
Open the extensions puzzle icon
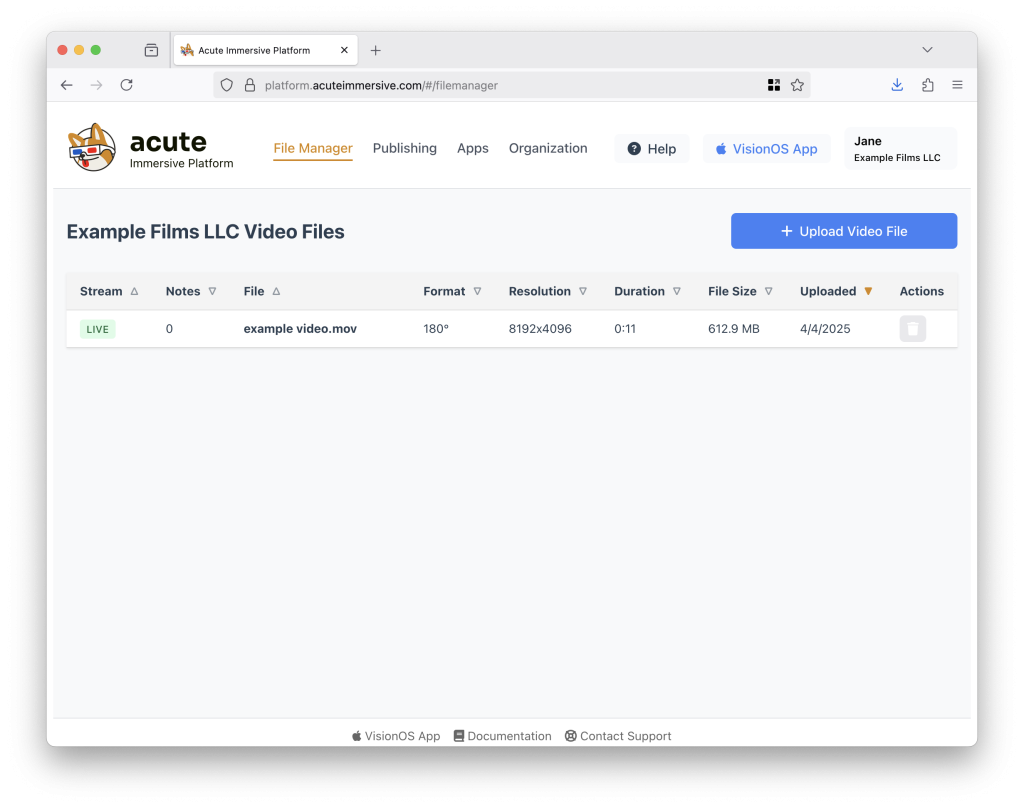[x=927, y=85]
